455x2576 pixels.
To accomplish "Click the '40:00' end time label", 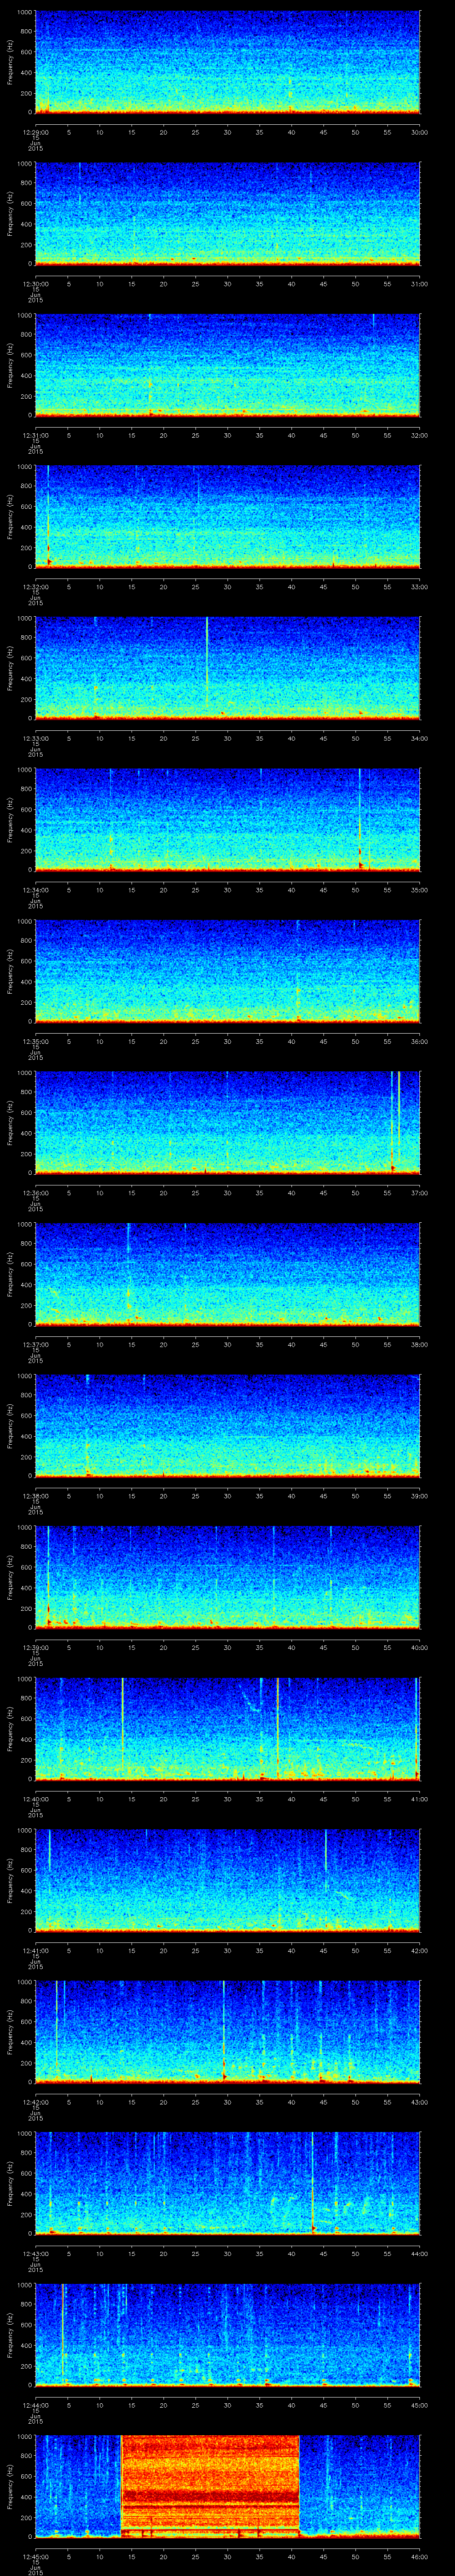I will click(419, 1647).
